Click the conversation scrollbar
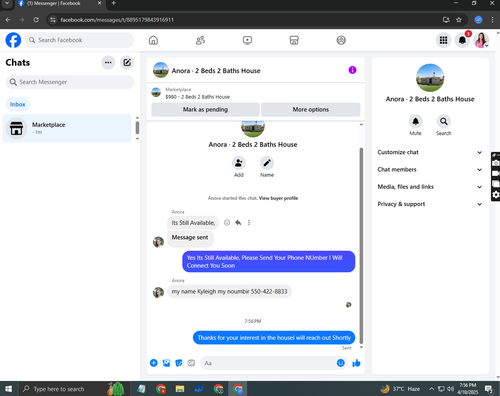This screenshot has height=396, width=500. 361,246
